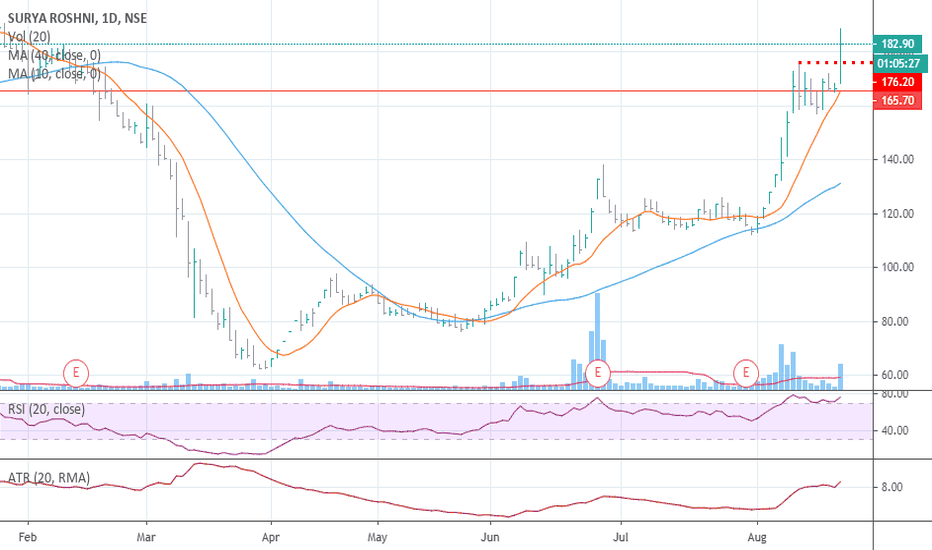Open the earnings marker E in mid-February

point(76,373)
